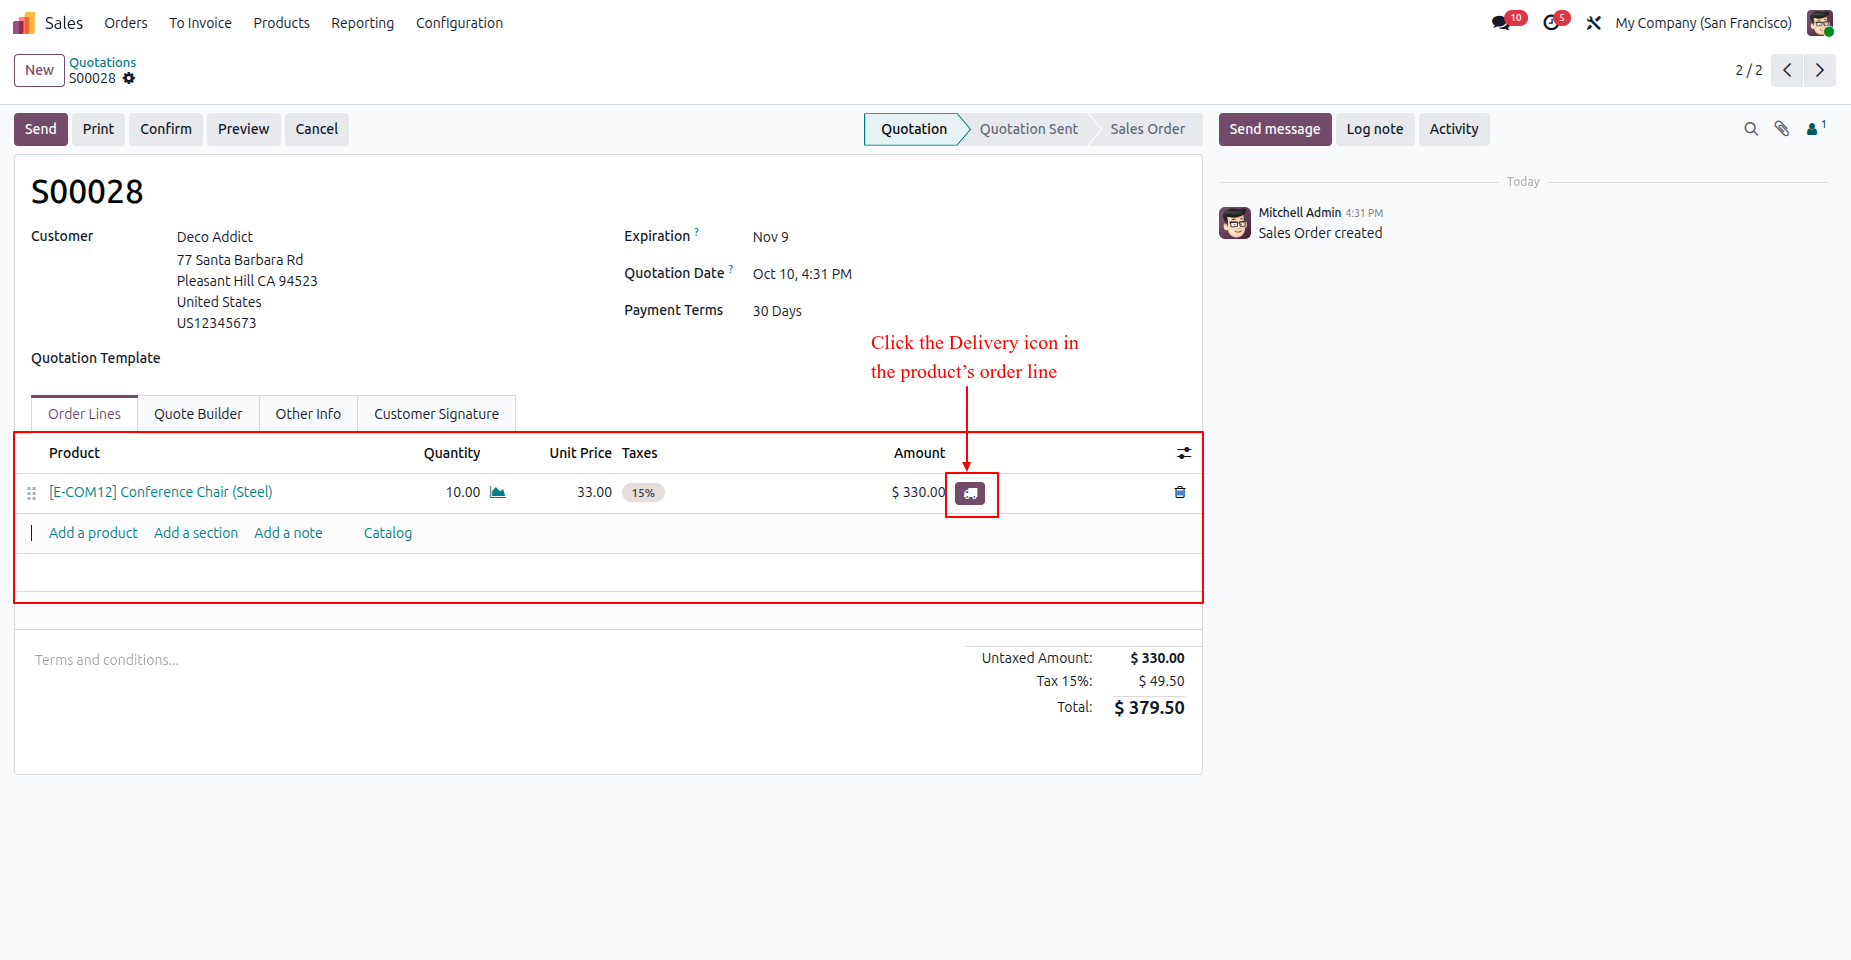Image resolution: width=1851 pixels, height=960 pixels.
Task: Open the To Invoice menu
Action: click(200, 22)
